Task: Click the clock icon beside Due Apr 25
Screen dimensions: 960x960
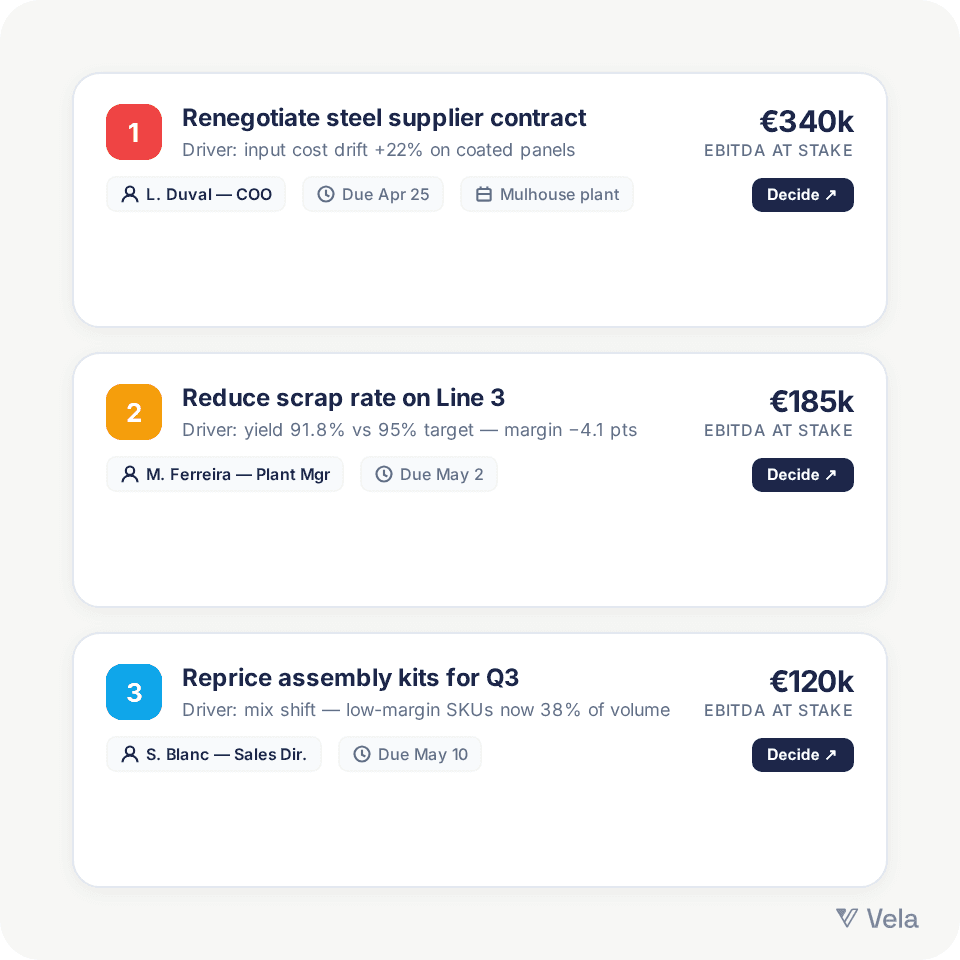Action: click(326, 194)
